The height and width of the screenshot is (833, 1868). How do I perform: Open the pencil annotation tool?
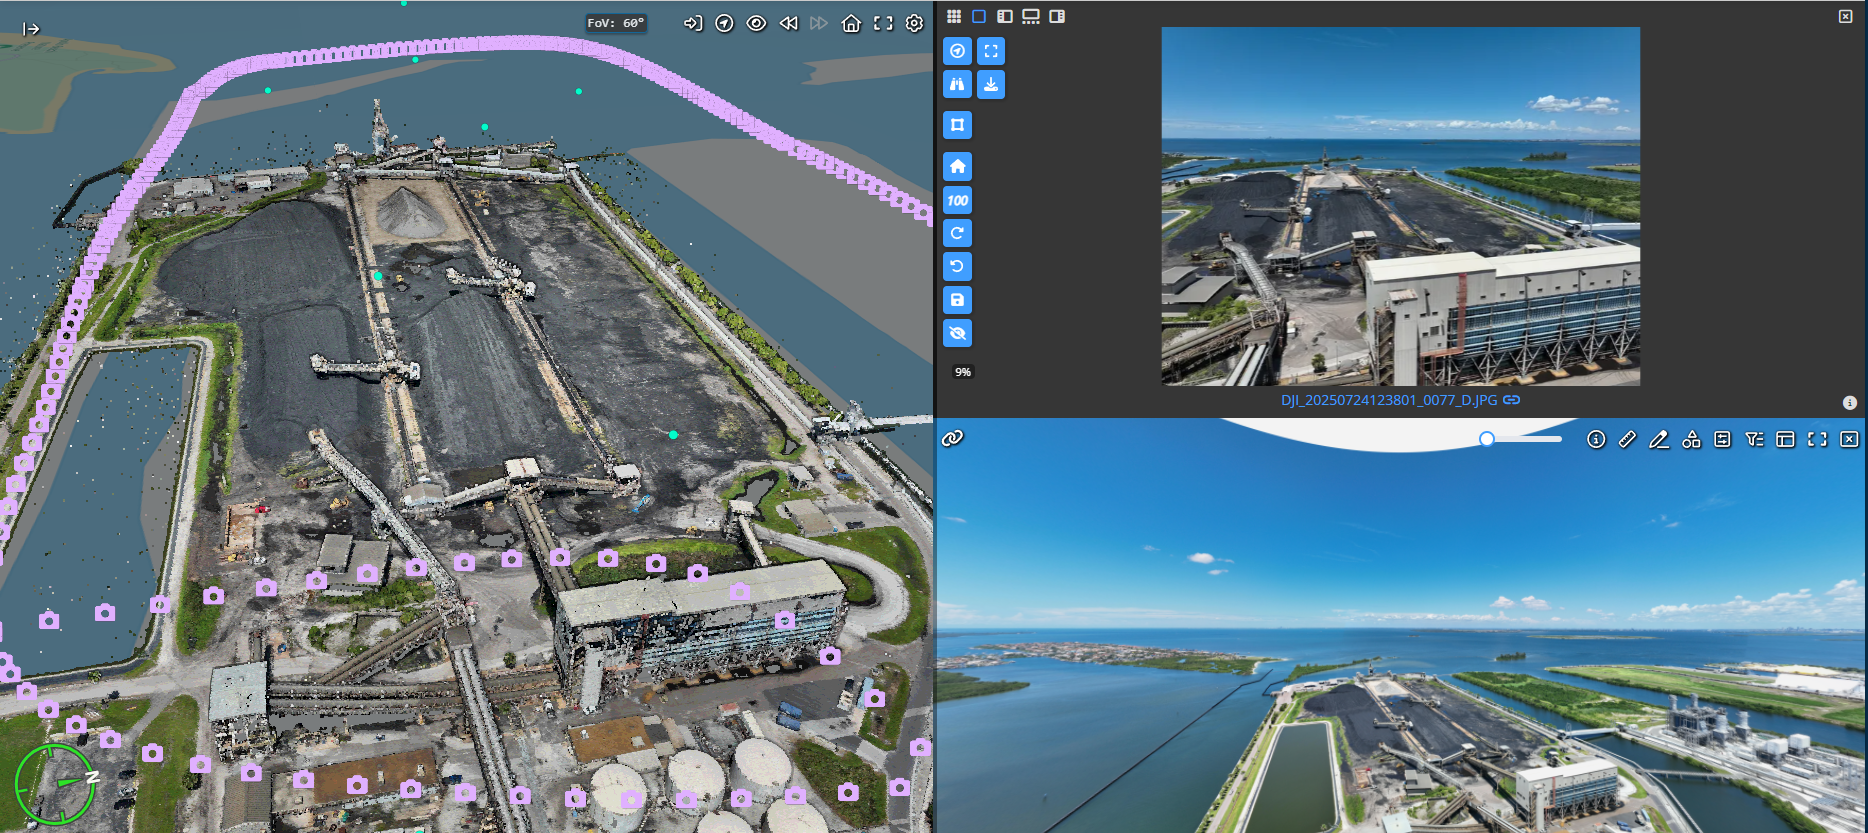coord(1658,439)
